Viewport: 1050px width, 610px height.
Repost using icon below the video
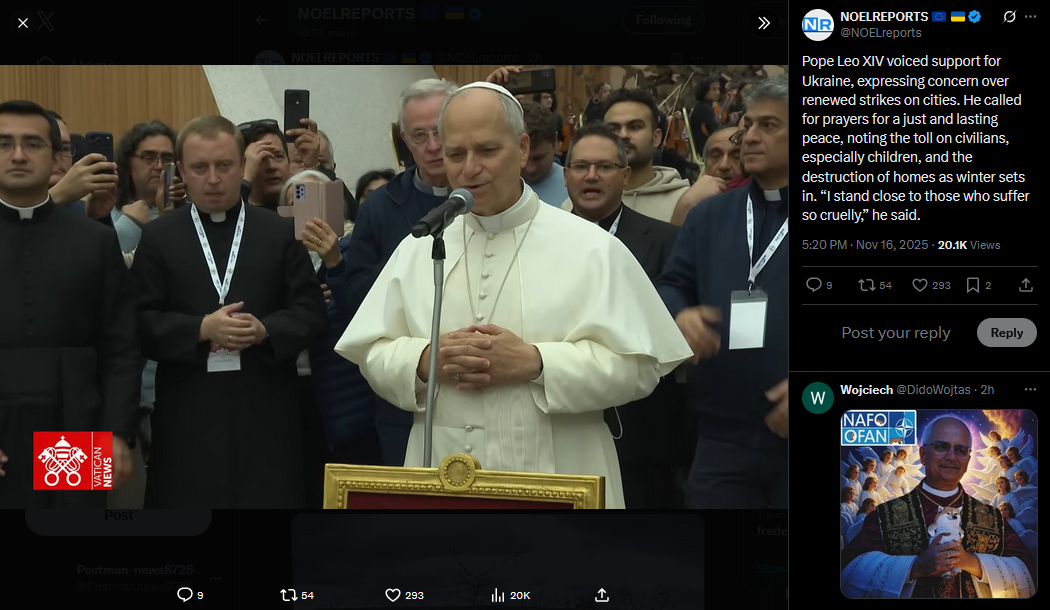[289, 595]
